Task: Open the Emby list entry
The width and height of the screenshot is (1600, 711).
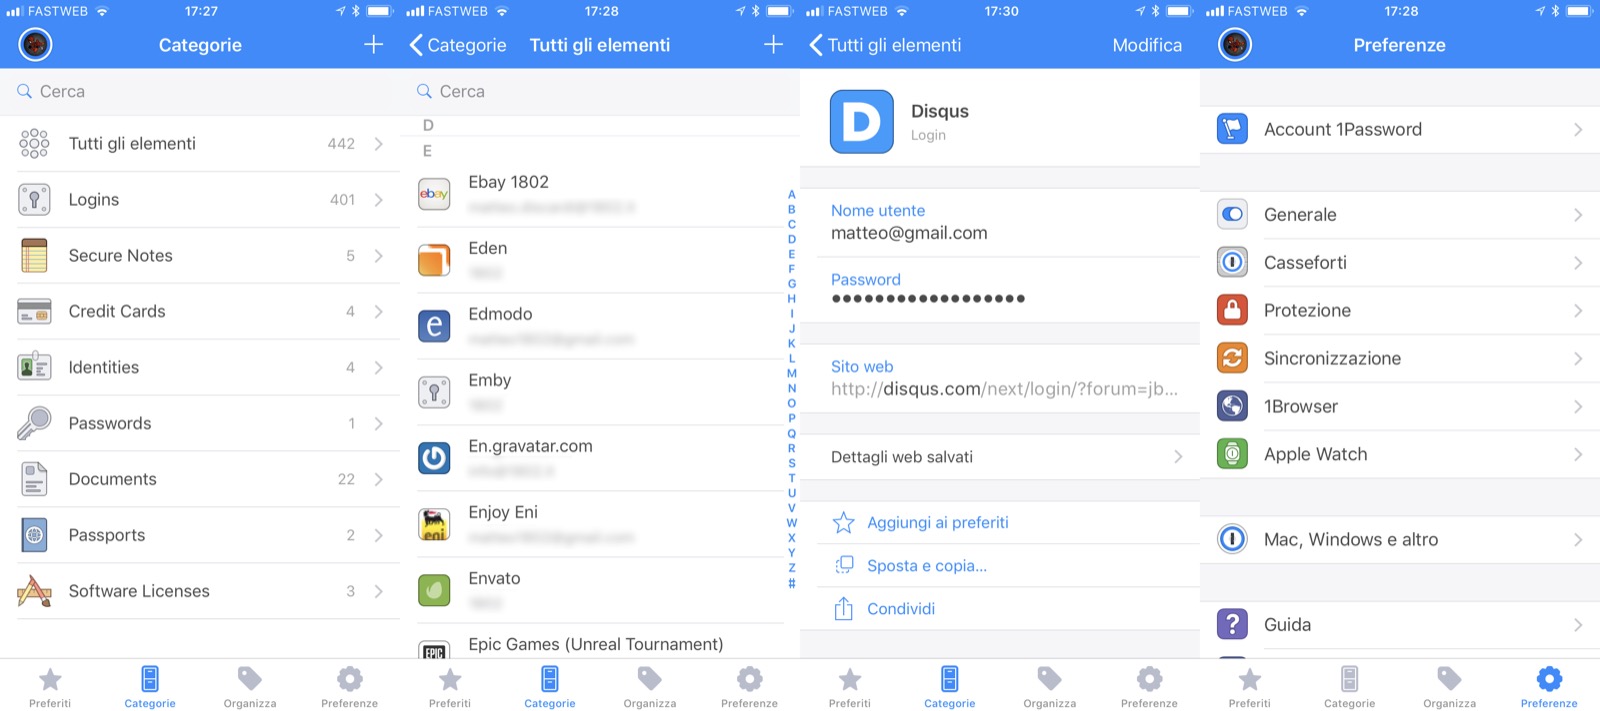Action: click(x=600, y=392)
